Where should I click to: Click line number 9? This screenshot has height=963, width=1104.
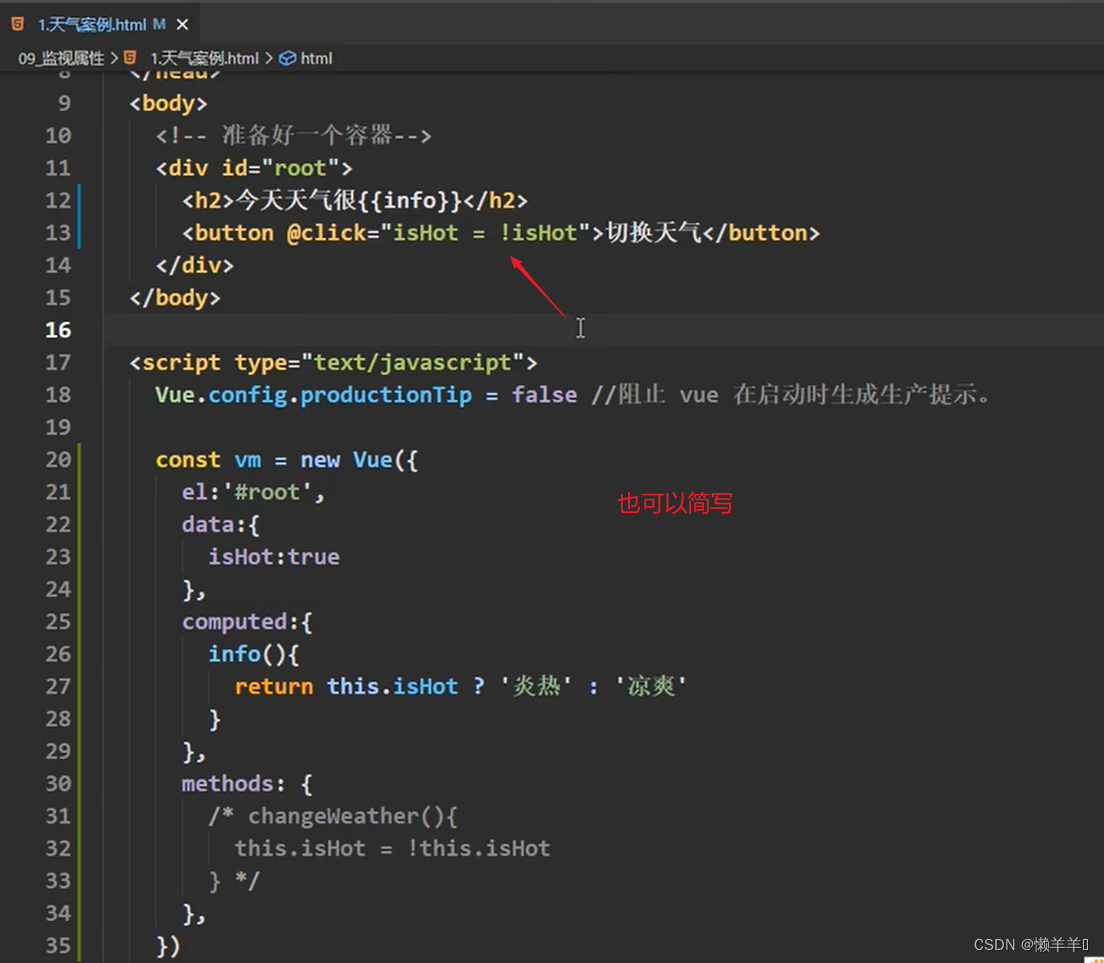coord(64,103)
